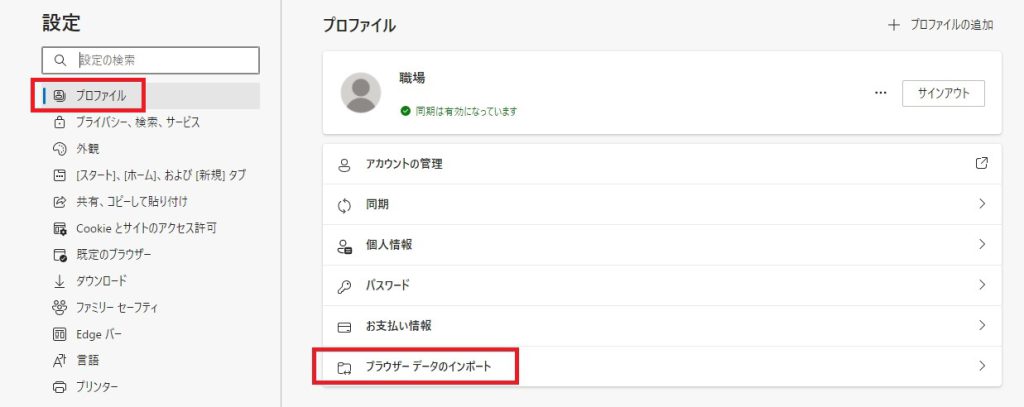Click the 職場 profile avatar picture
Viewport: 1024px width, 407px height.
(360, 93)
